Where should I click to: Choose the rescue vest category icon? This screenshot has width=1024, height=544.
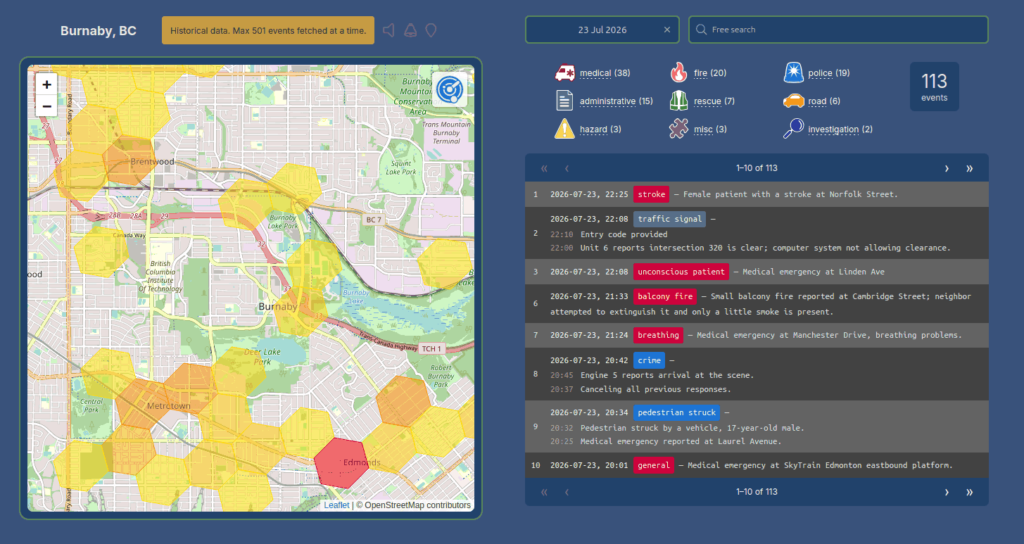[679, 101]
